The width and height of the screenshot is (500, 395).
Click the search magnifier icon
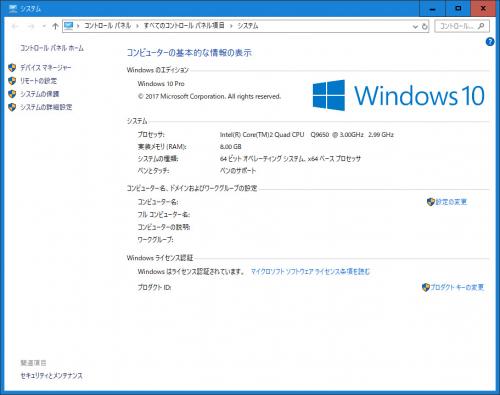tap(481, 26)
